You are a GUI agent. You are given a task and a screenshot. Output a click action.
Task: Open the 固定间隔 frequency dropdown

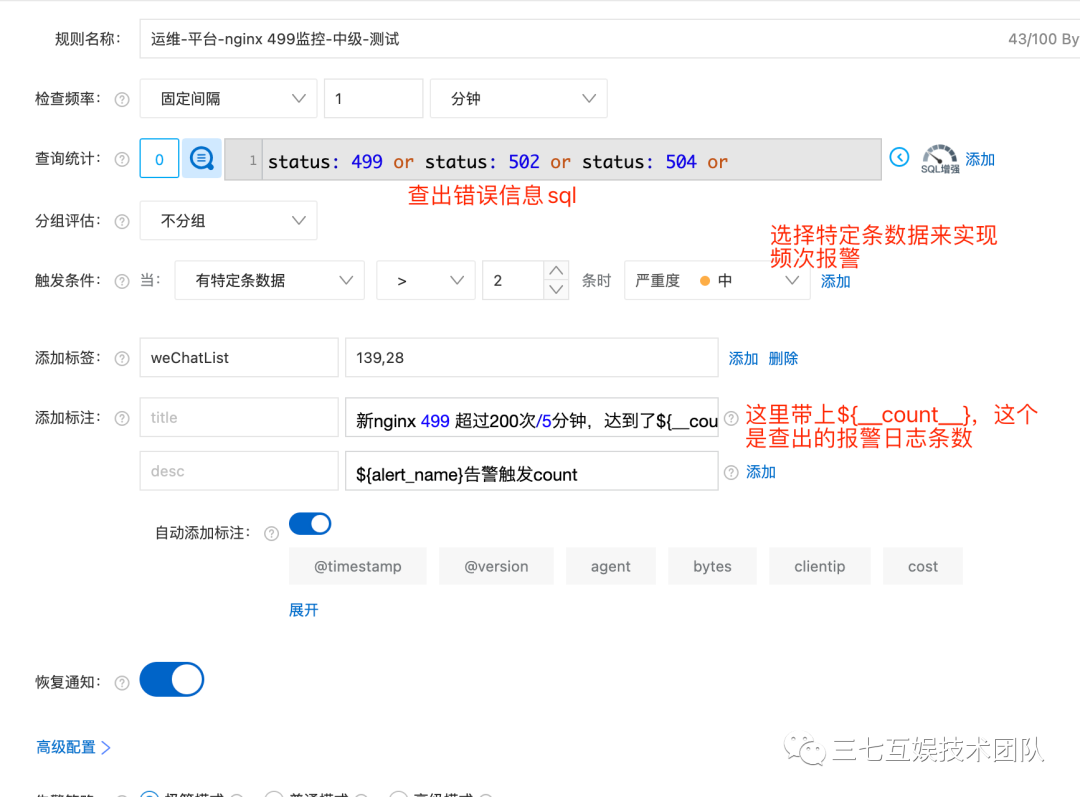pos(228,99)
